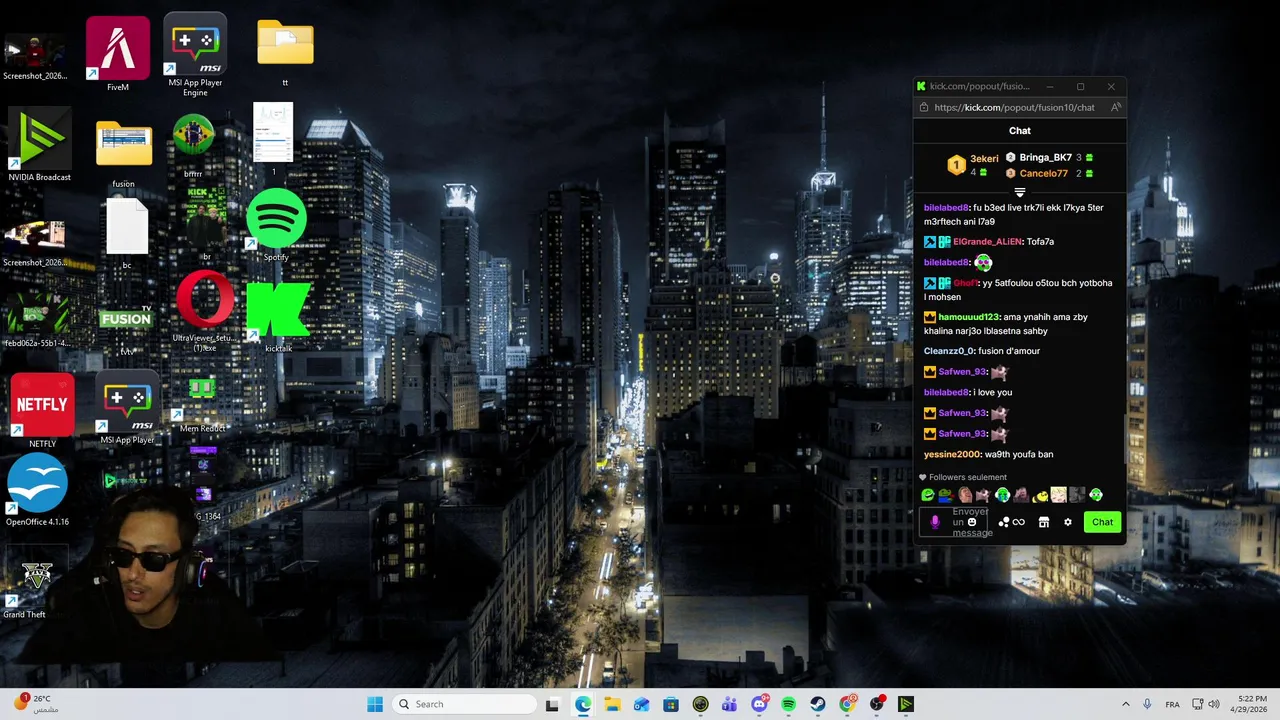Open the top Screenshot_2026 thumbnail file

point(35,56)
